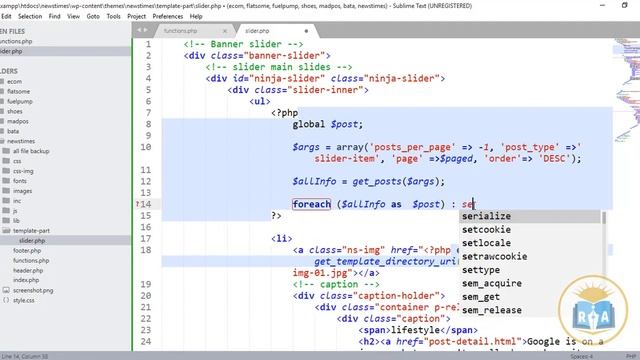Viewport: 640px width, 360px height.
Task: Choose setcookie from autocomplete list
Action: coord(530,230)
